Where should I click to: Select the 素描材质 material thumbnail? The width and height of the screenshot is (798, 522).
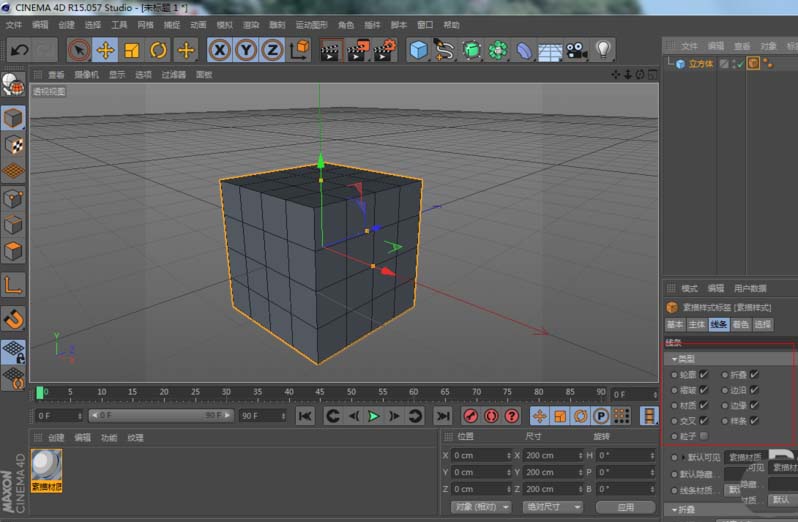click(x=47, y=466)
